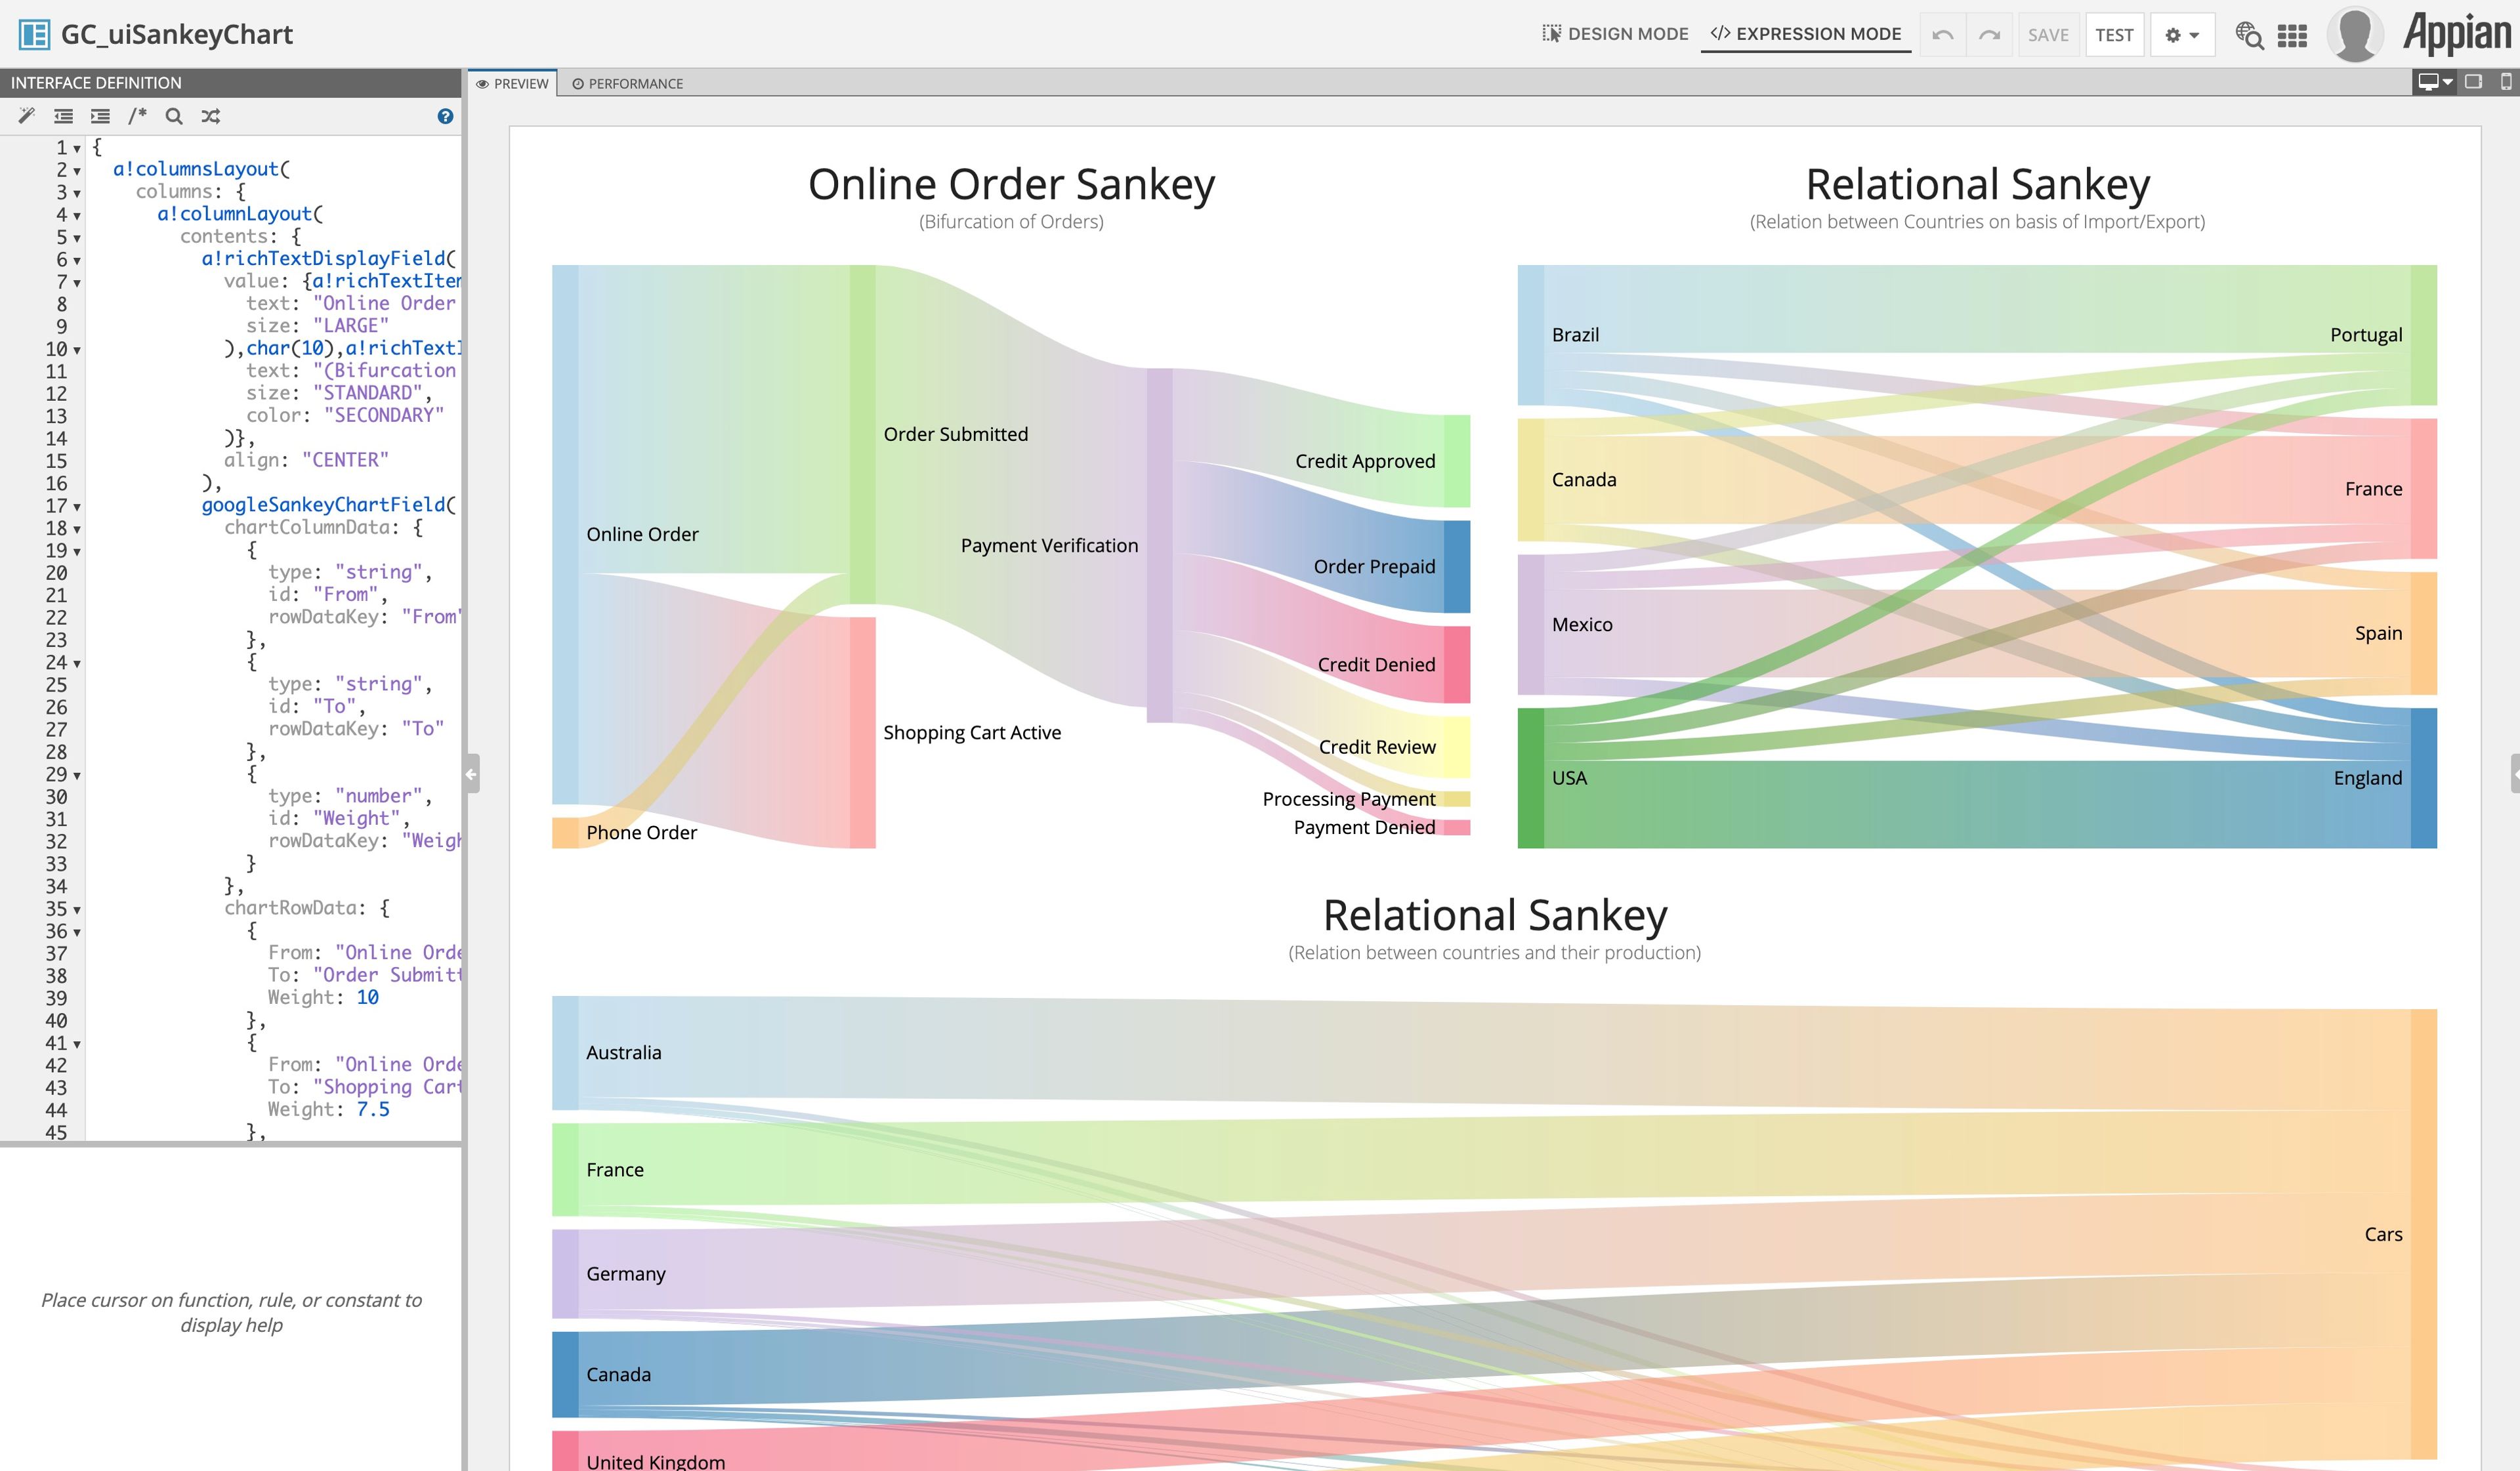Image resolution: width=2520 pixels, height=1471 pixels.
Task: Collapse chartRowData fold at line 35
Action: point(77,910)
